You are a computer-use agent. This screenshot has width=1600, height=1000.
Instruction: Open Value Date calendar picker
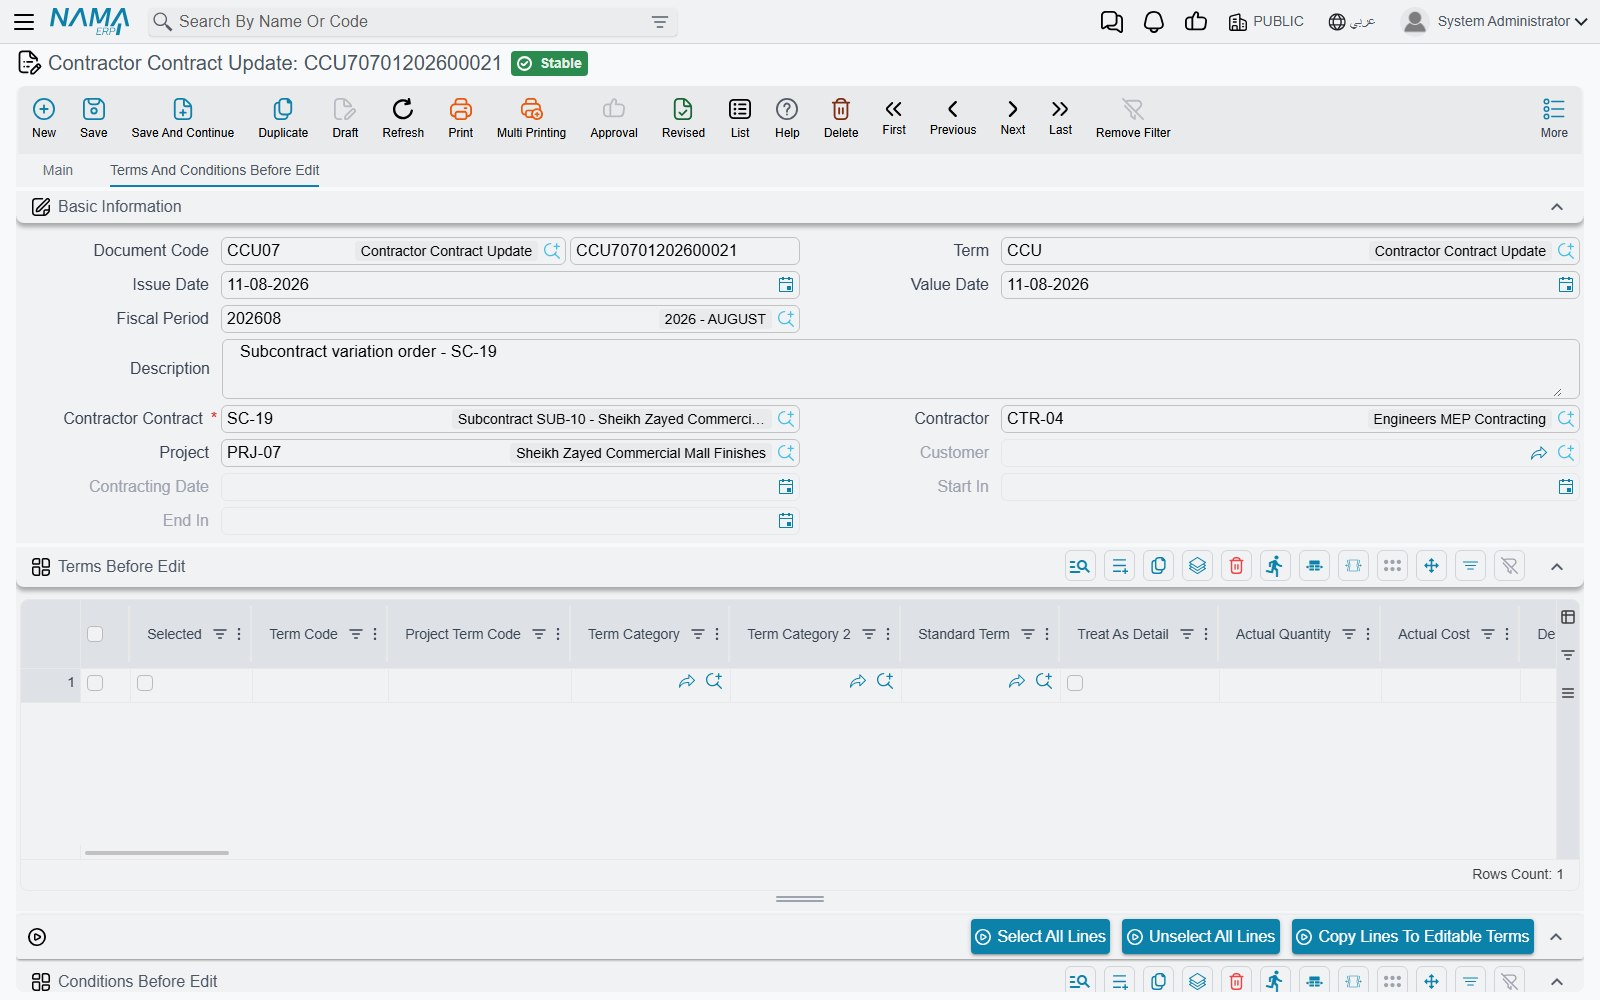[x=1566, y=285]
